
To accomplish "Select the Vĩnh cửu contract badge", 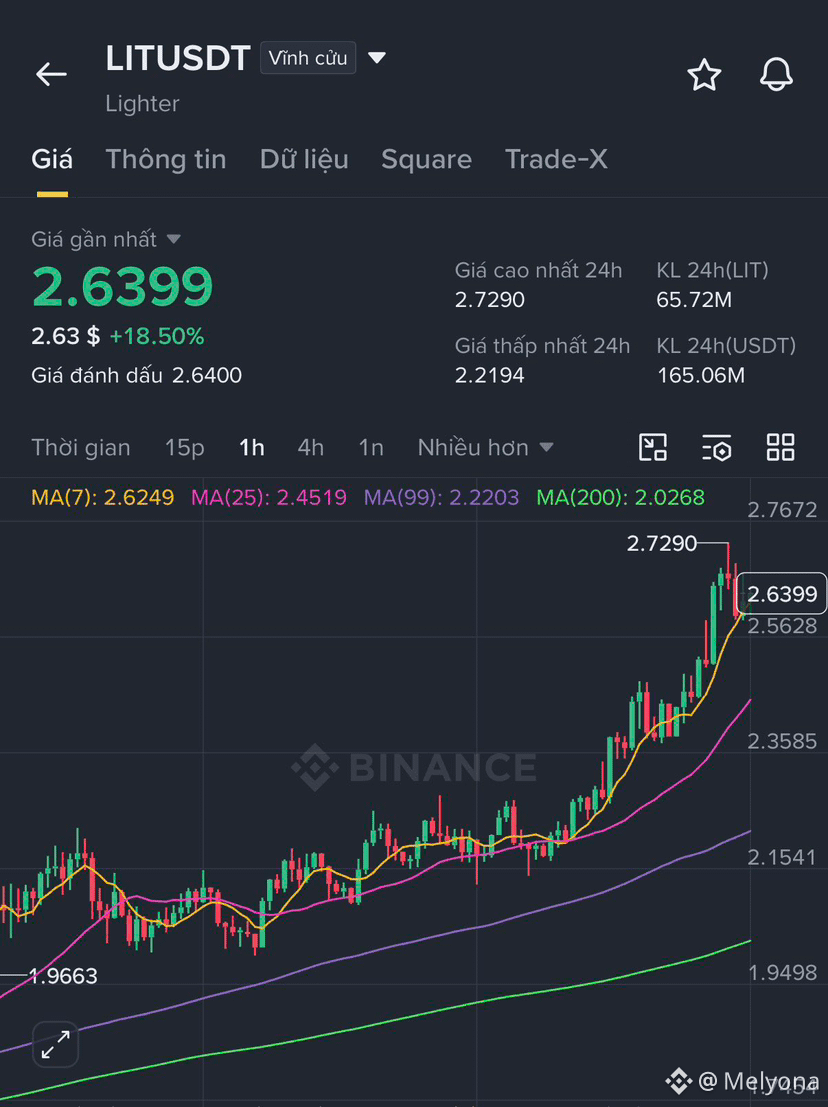I will tap(308, 58).
